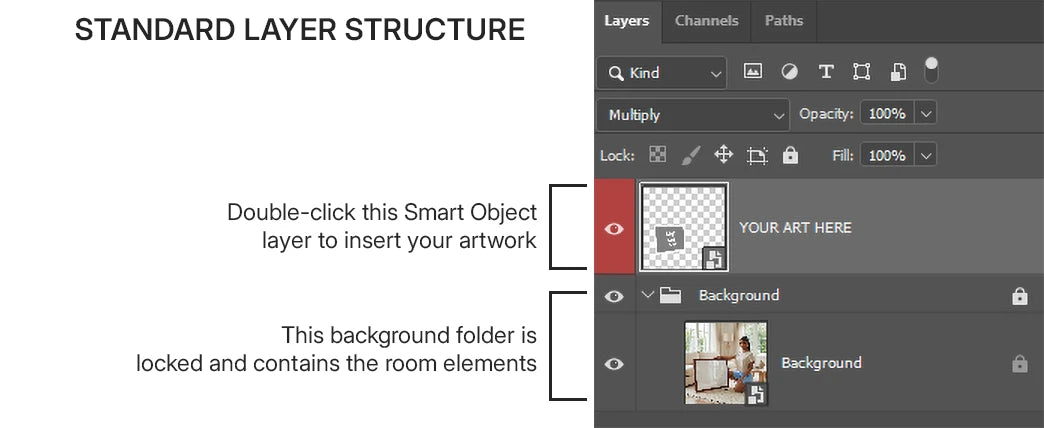Switch to the Paths tab
Viewport: 1044px width, 428px height.
tap(783, 20)
